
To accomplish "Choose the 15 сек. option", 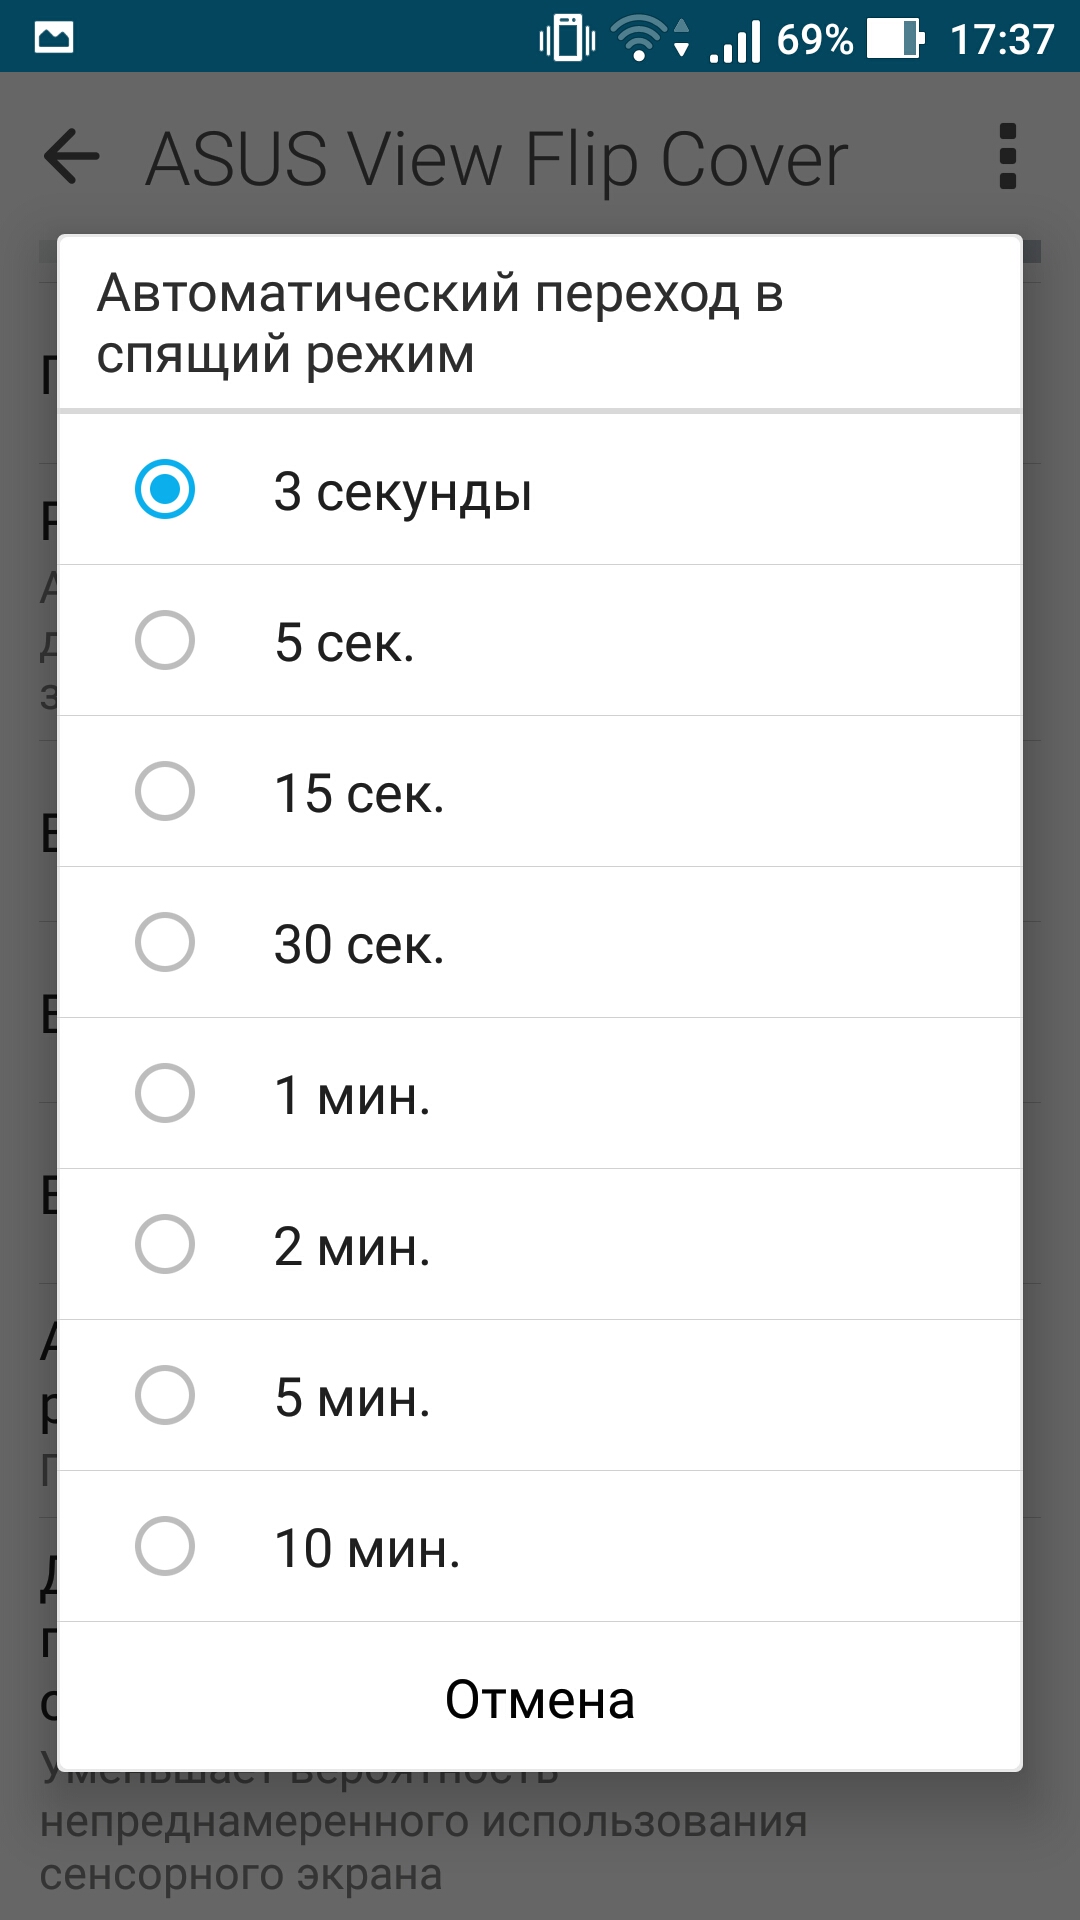I will pos(540,791).
